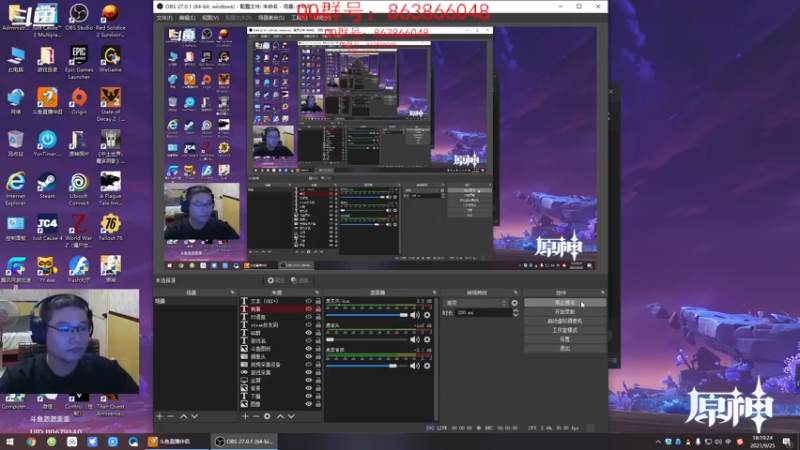Select the 场景 entry in scenes list
Viewport: 800px width, 450px height.
click(x=194, y=301)
